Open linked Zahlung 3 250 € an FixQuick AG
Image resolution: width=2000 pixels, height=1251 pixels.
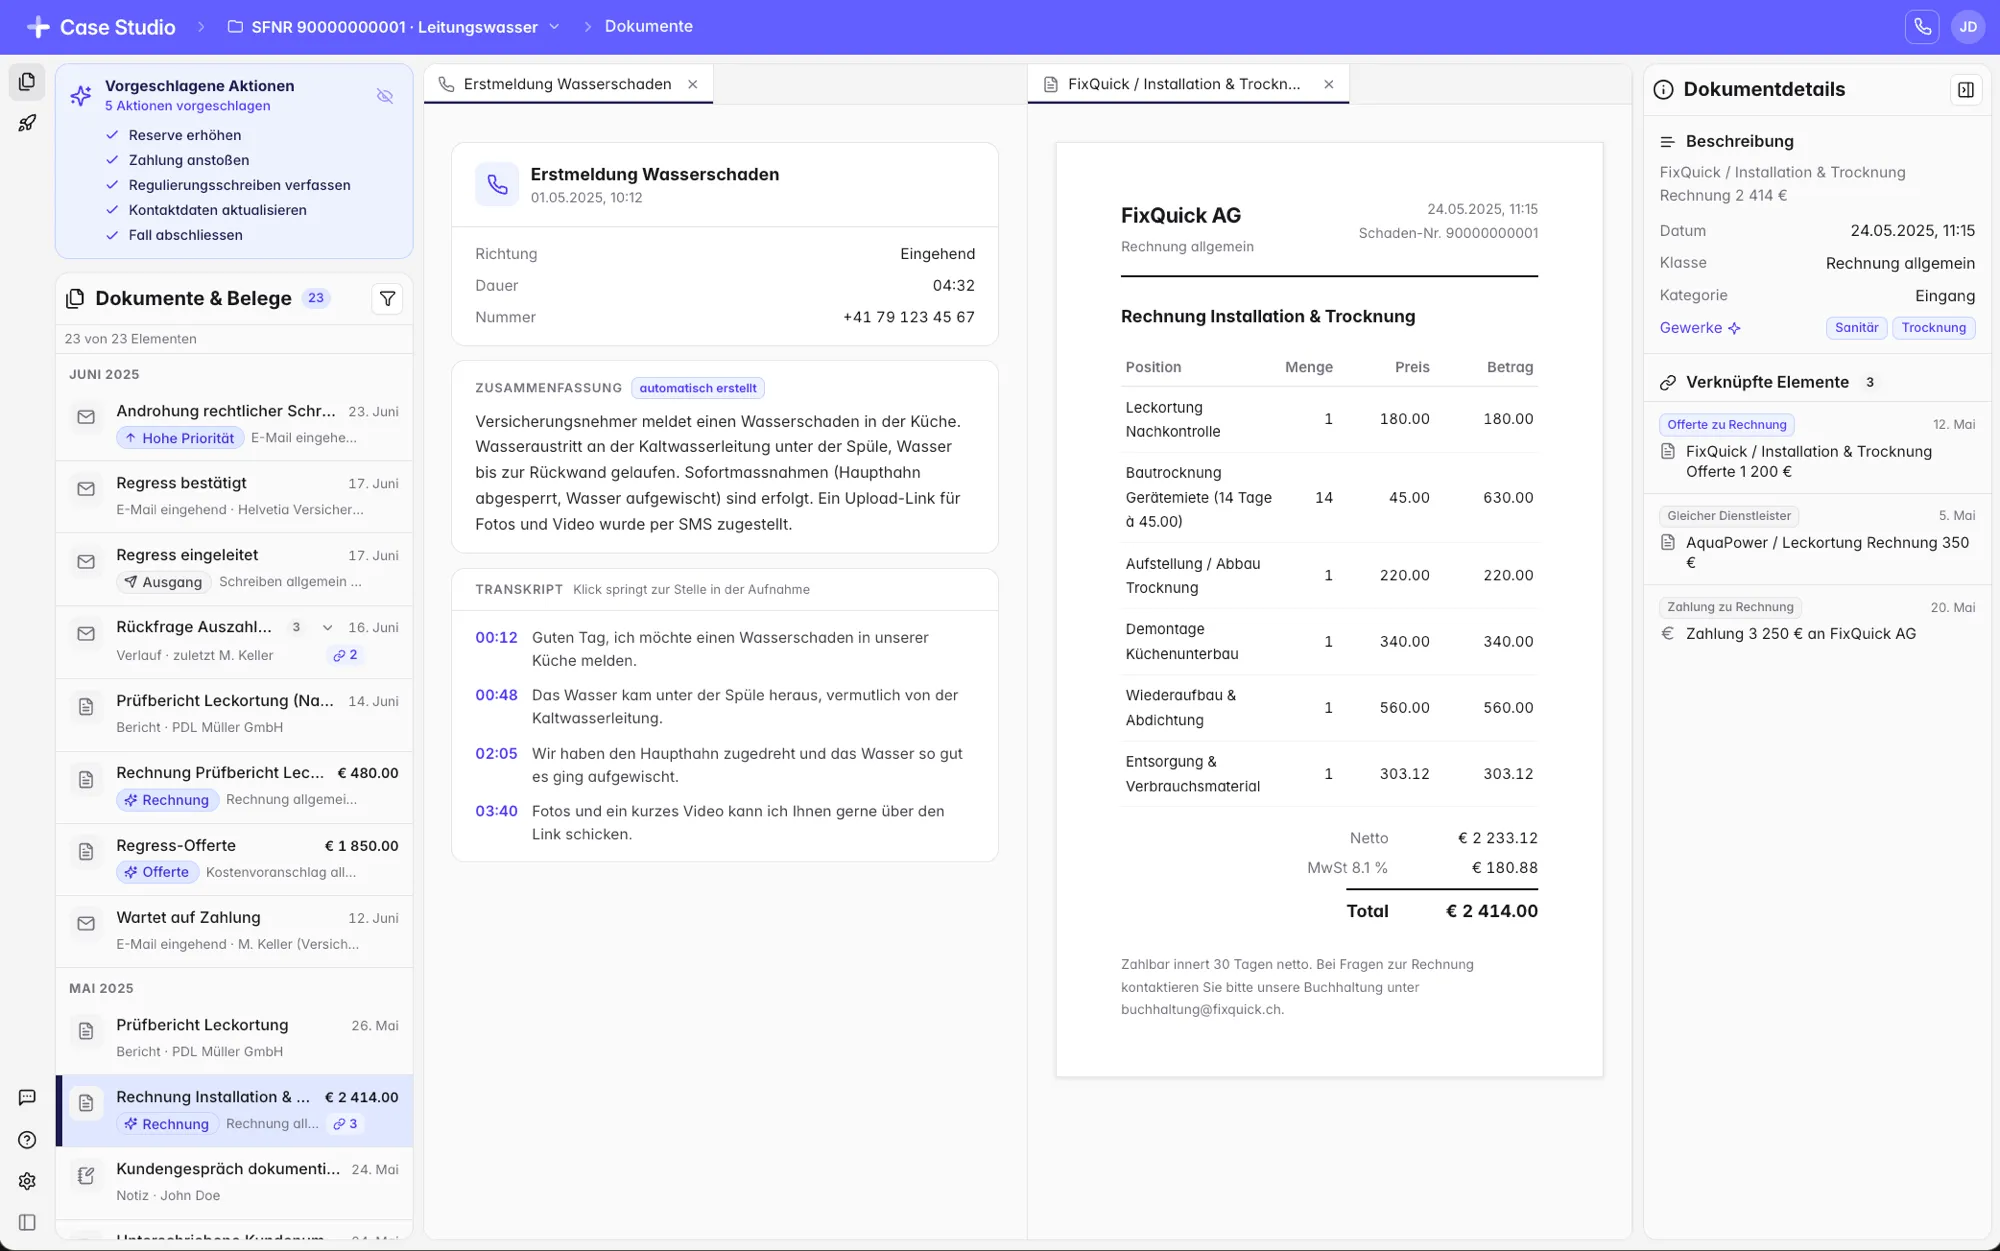pos(1816,621)
